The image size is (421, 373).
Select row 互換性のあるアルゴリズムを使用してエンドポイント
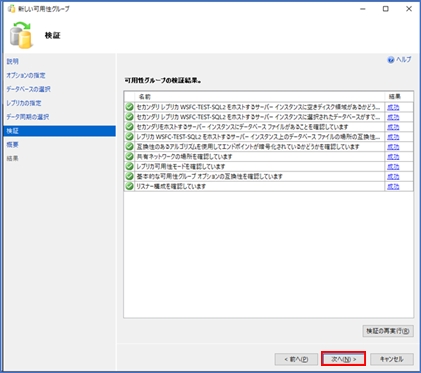[x=269, y=147]
